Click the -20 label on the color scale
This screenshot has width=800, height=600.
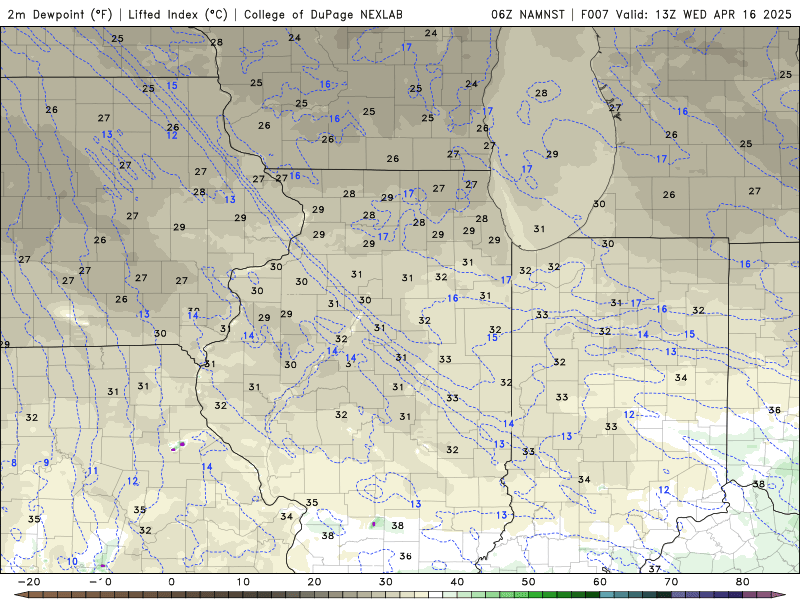(29, 582)
